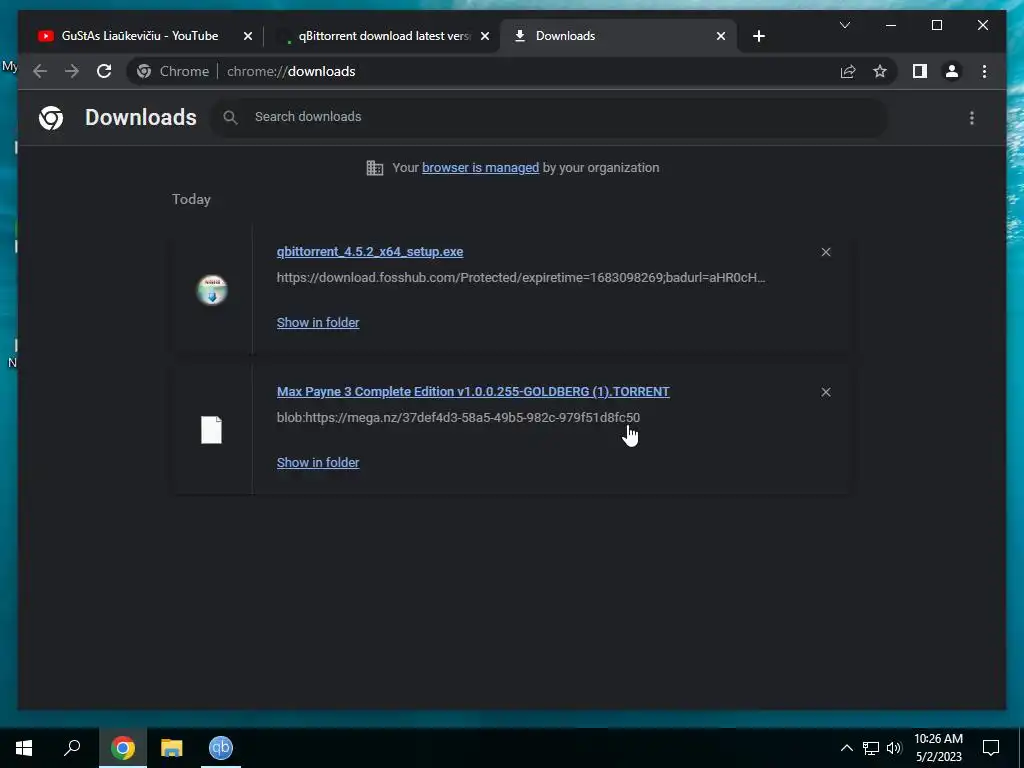Reload the Downloads page
Screen dimensions: 1024x768
[104, 71]
